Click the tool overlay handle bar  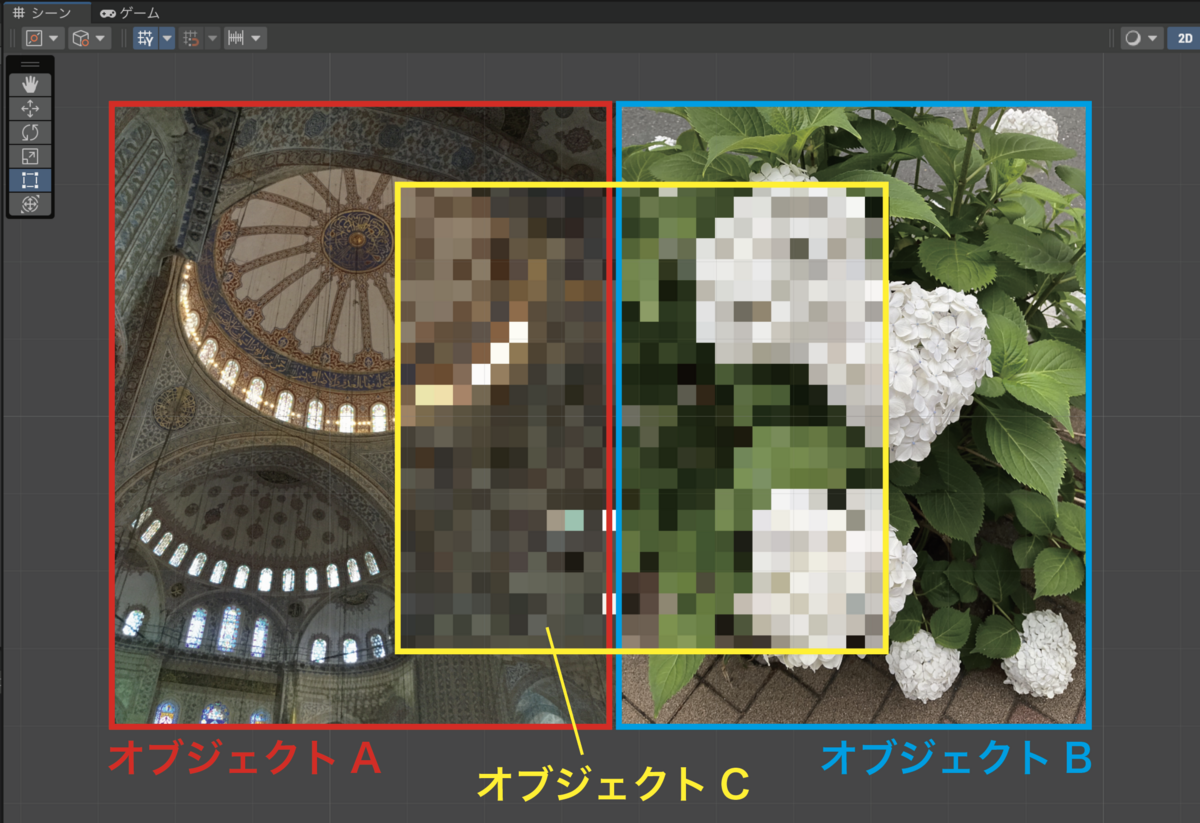[31, 63]
